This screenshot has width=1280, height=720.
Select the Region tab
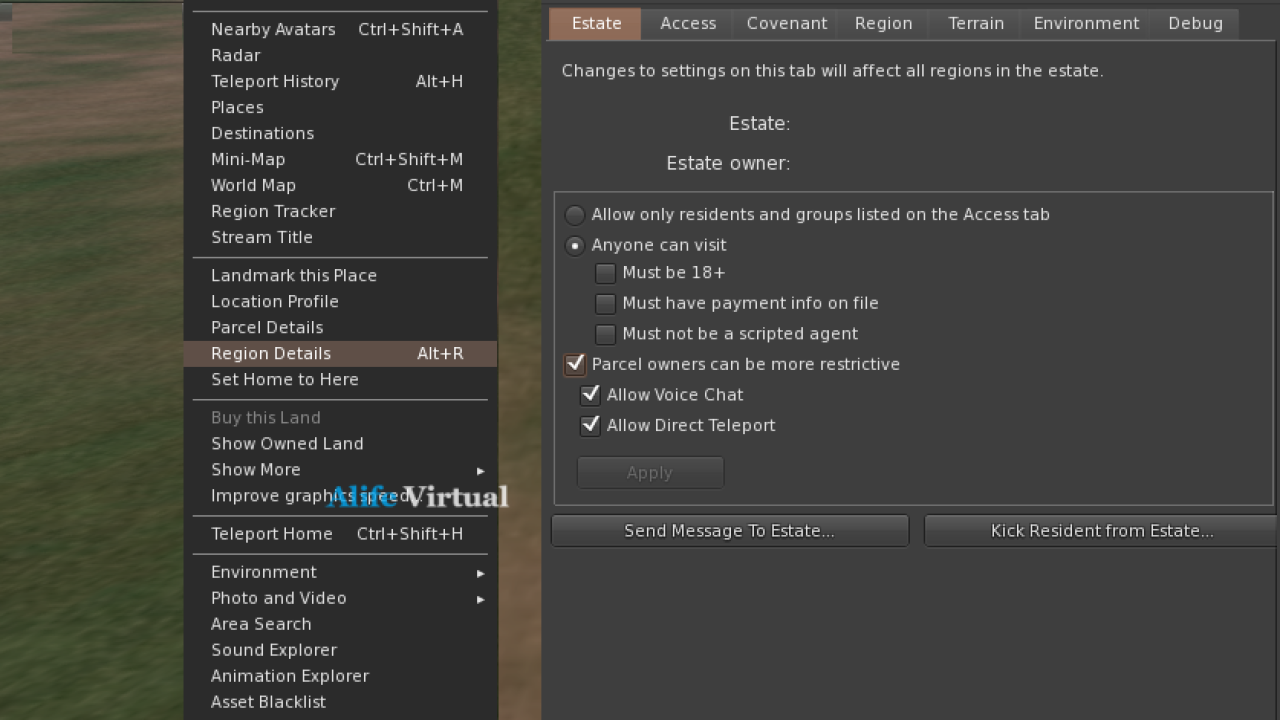(884, 24)
